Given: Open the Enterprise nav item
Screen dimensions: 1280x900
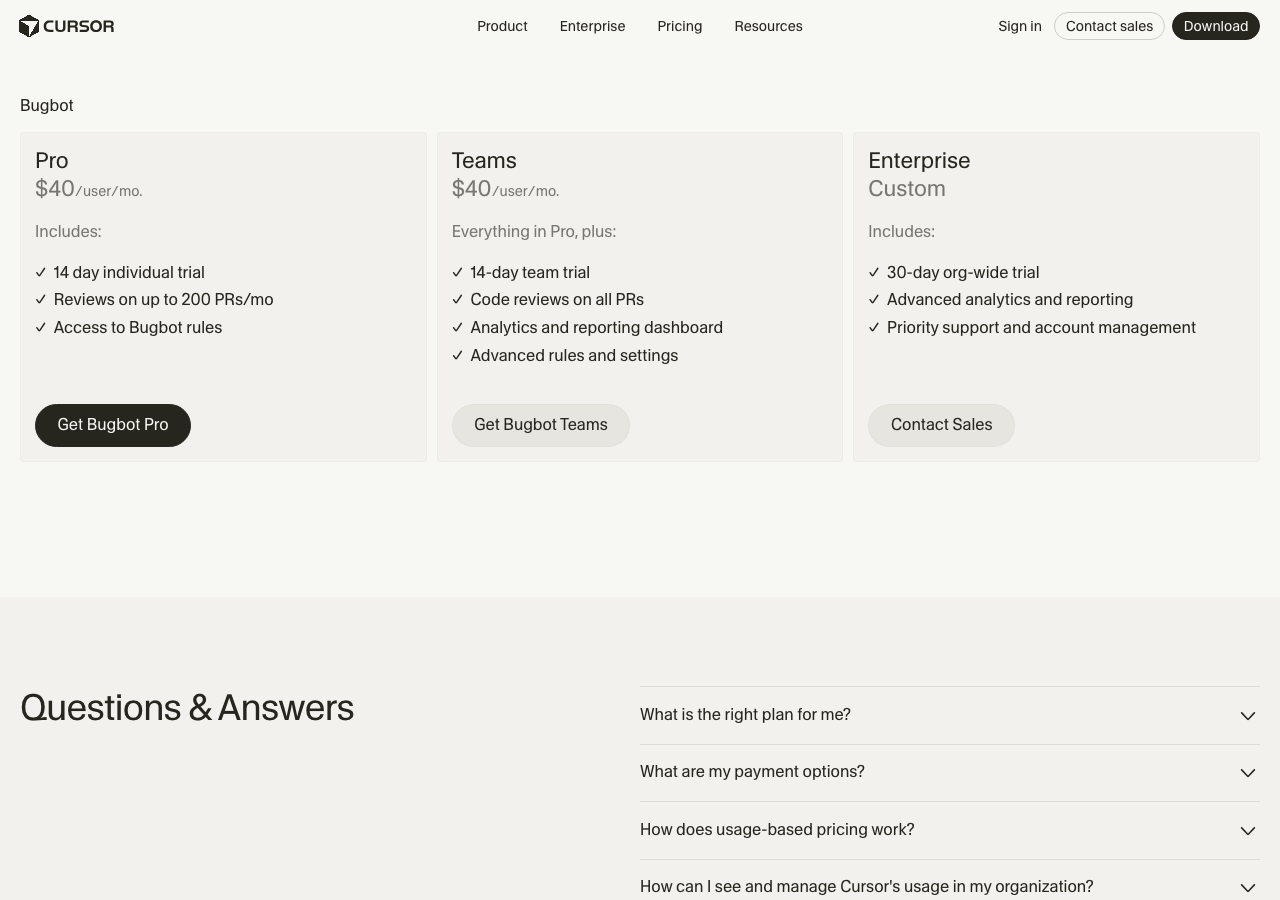Looking at the screenshot, I should (x=592, y=26).
